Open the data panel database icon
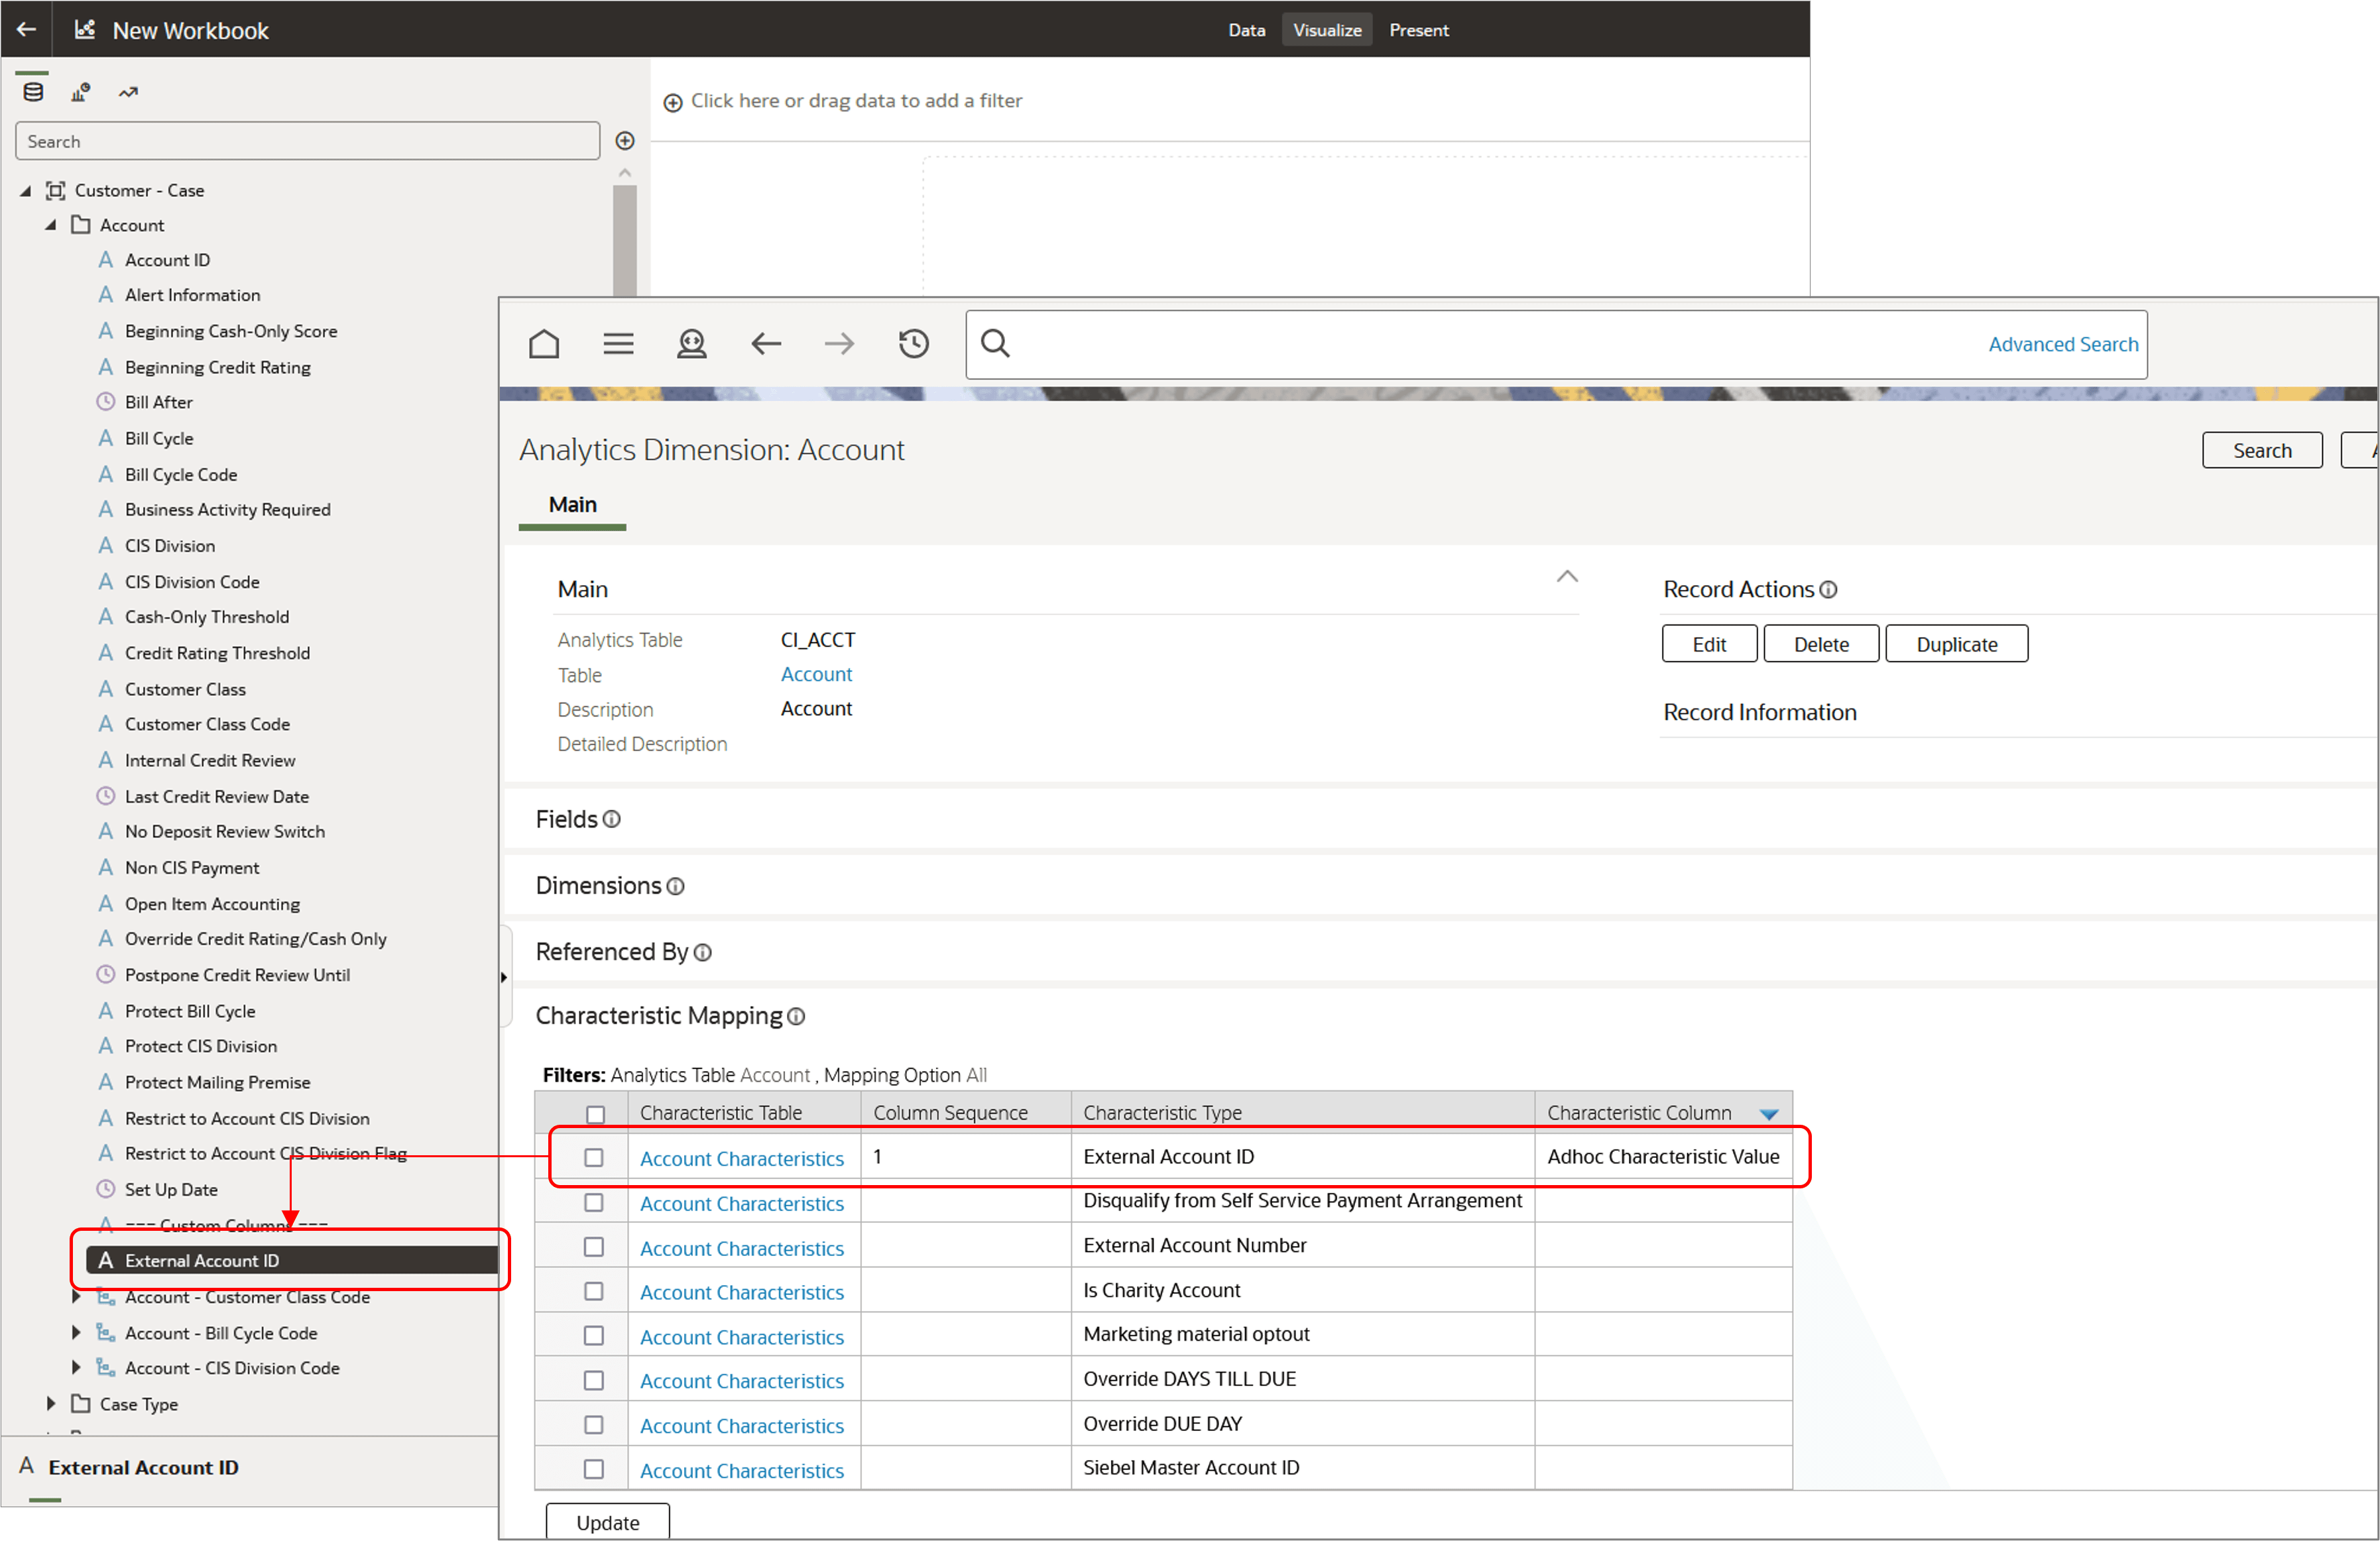2380x1541 pixels. [32, 91]
